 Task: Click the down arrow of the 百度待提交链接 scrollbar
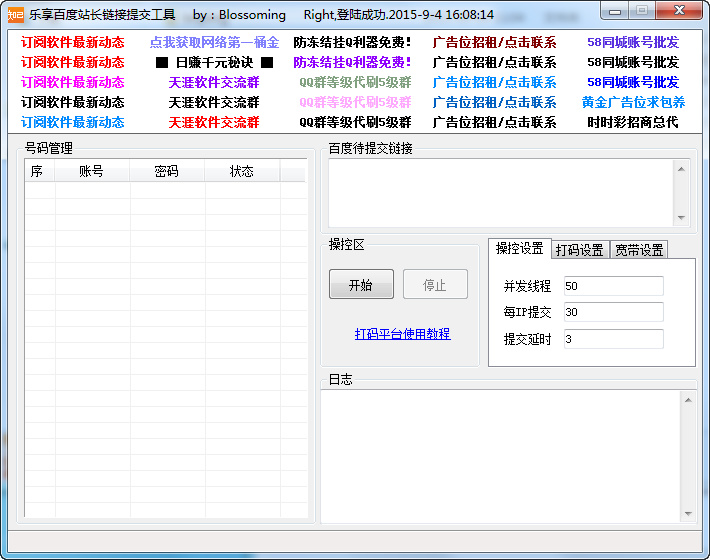point(682,218)
